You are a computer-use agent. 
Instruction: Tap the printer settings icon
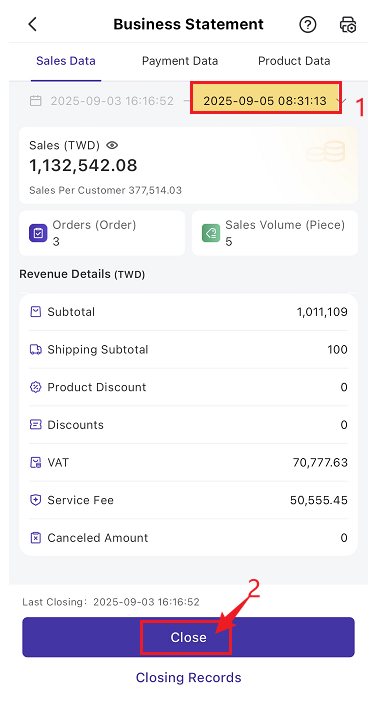coord(348,25)
